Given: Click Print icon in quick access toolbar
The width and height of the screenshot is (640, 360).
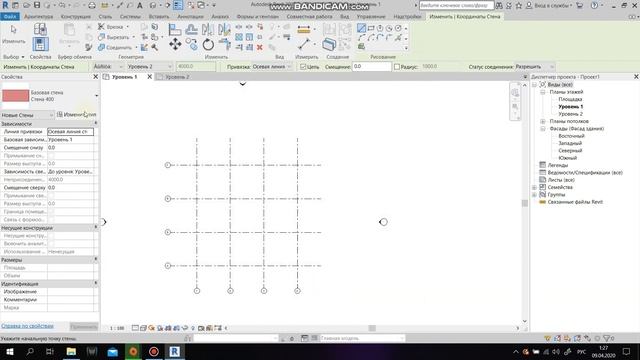Looking at the screenshot, I should 92,5.
